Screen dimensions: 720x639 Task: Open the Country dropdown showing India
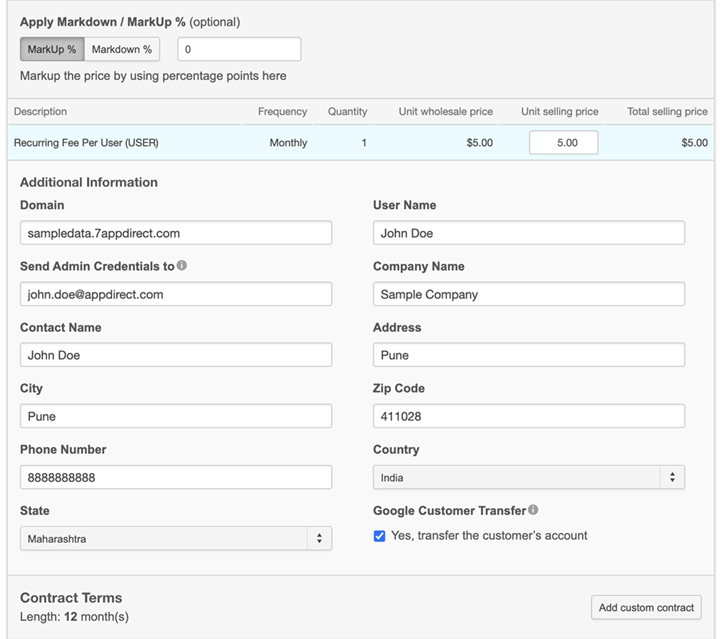[x=528, y=478]
